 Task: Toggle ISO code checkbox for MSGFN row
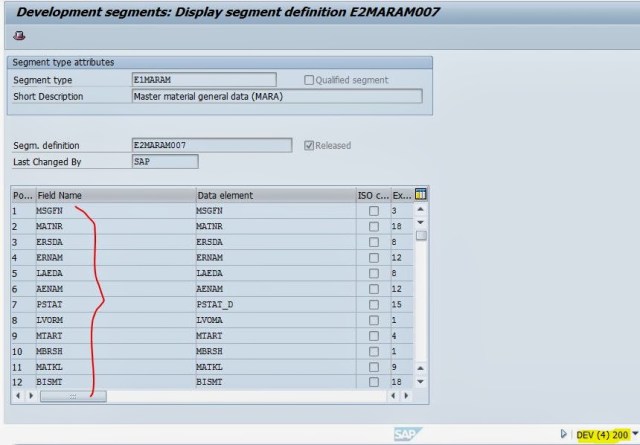(373, 211)
